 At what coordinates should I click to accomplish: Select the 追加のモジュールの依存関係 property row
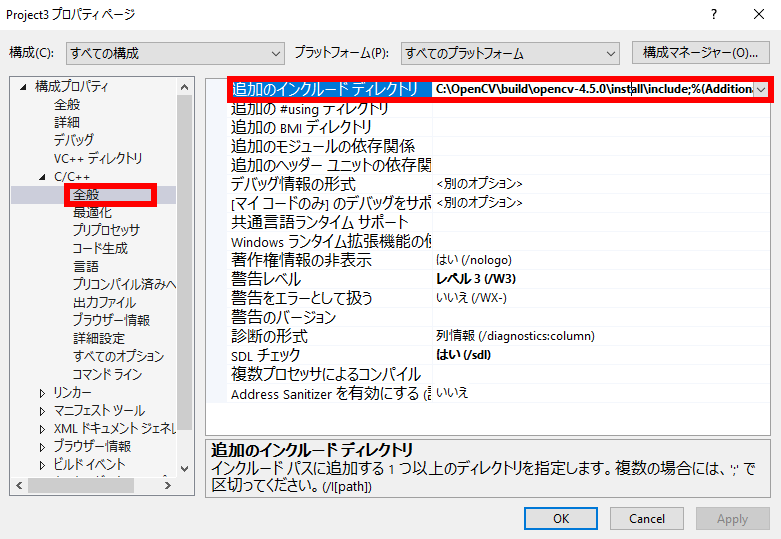498,146
